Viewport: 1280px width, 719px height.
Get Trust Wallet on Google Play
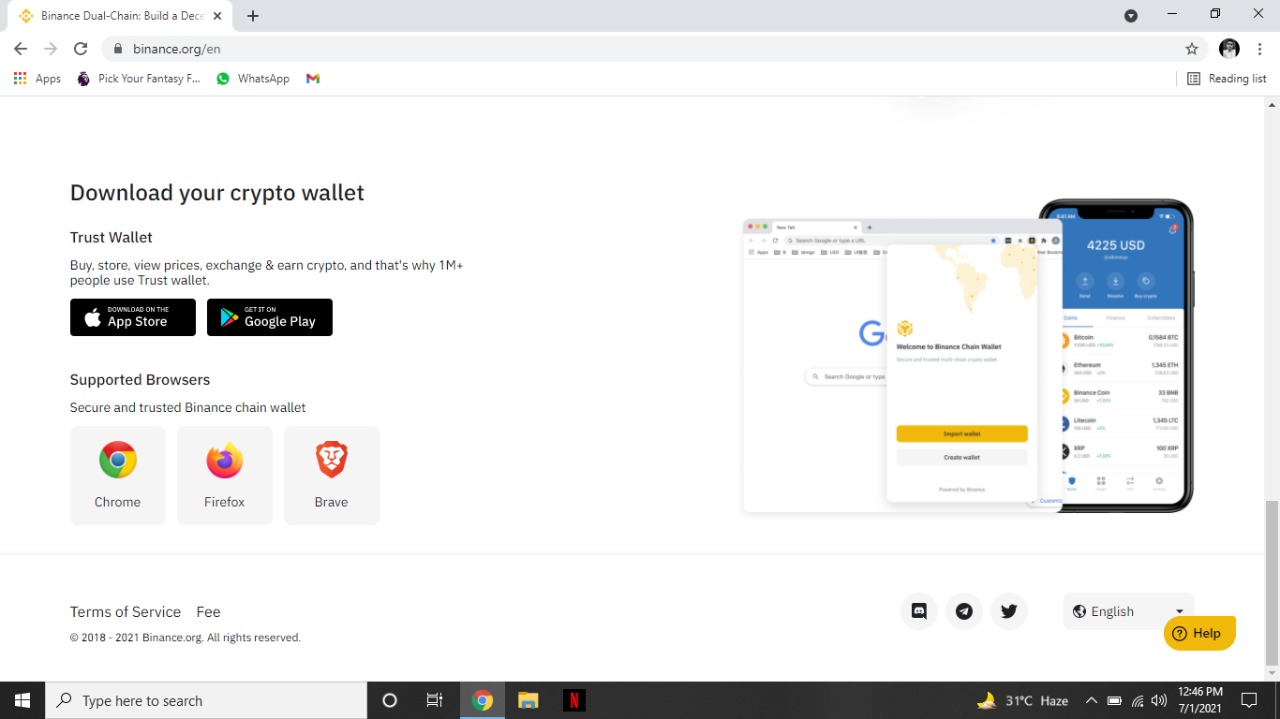click(x=270, y=317)
